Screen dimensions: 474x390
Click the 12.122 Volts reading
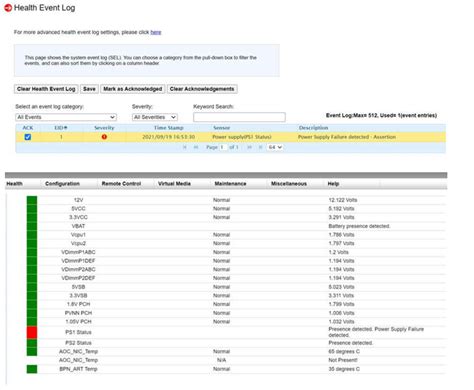343,200
